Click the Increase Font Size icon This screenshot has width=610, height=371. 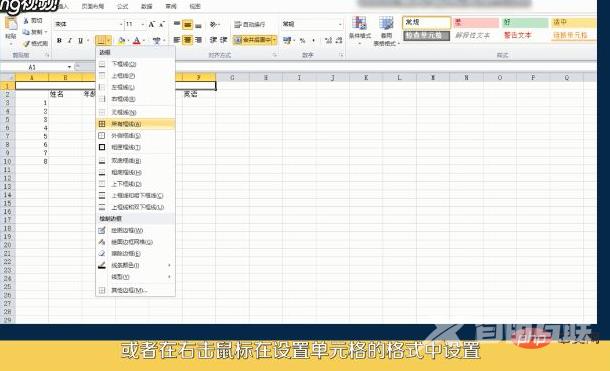coord(152,24)
